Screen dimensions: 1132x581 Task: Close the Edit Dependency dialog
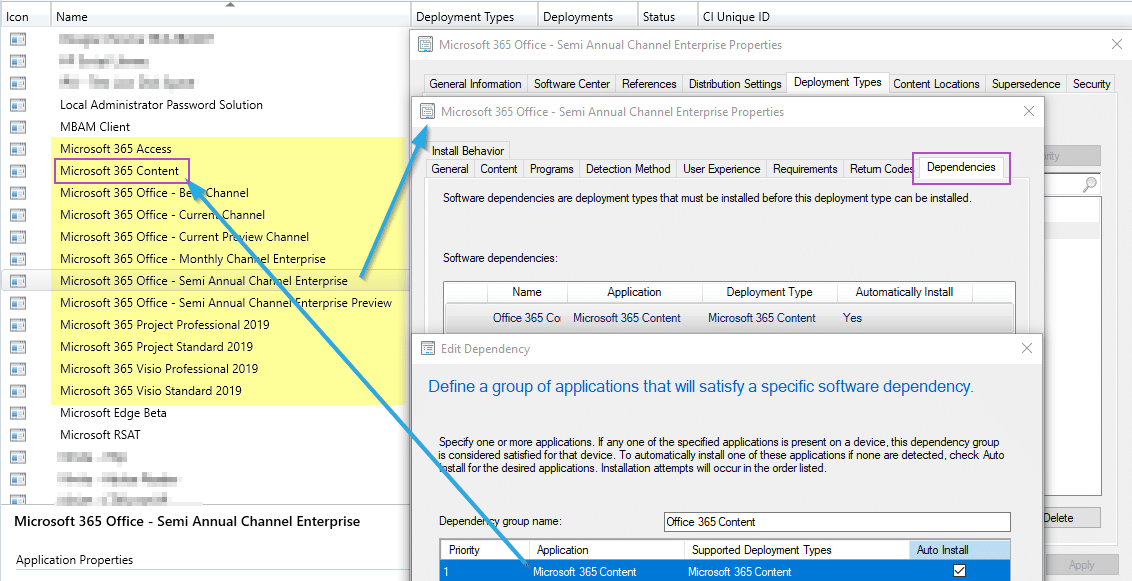(1026, 349)
